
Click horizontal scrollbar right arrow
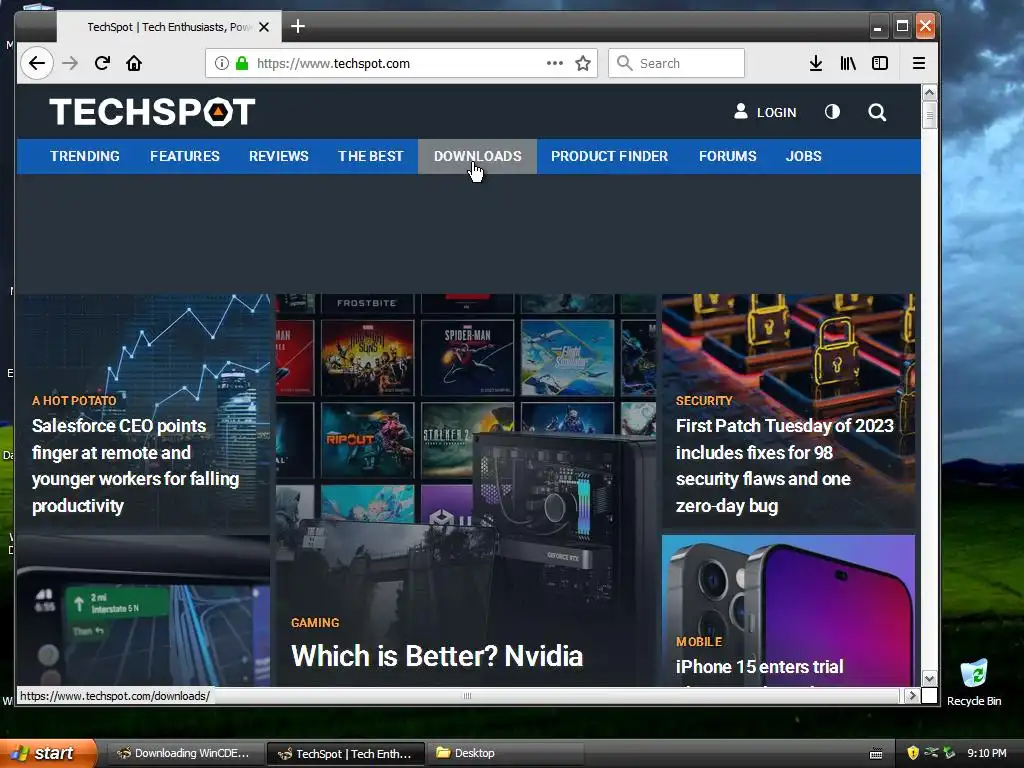click(912, 696)
